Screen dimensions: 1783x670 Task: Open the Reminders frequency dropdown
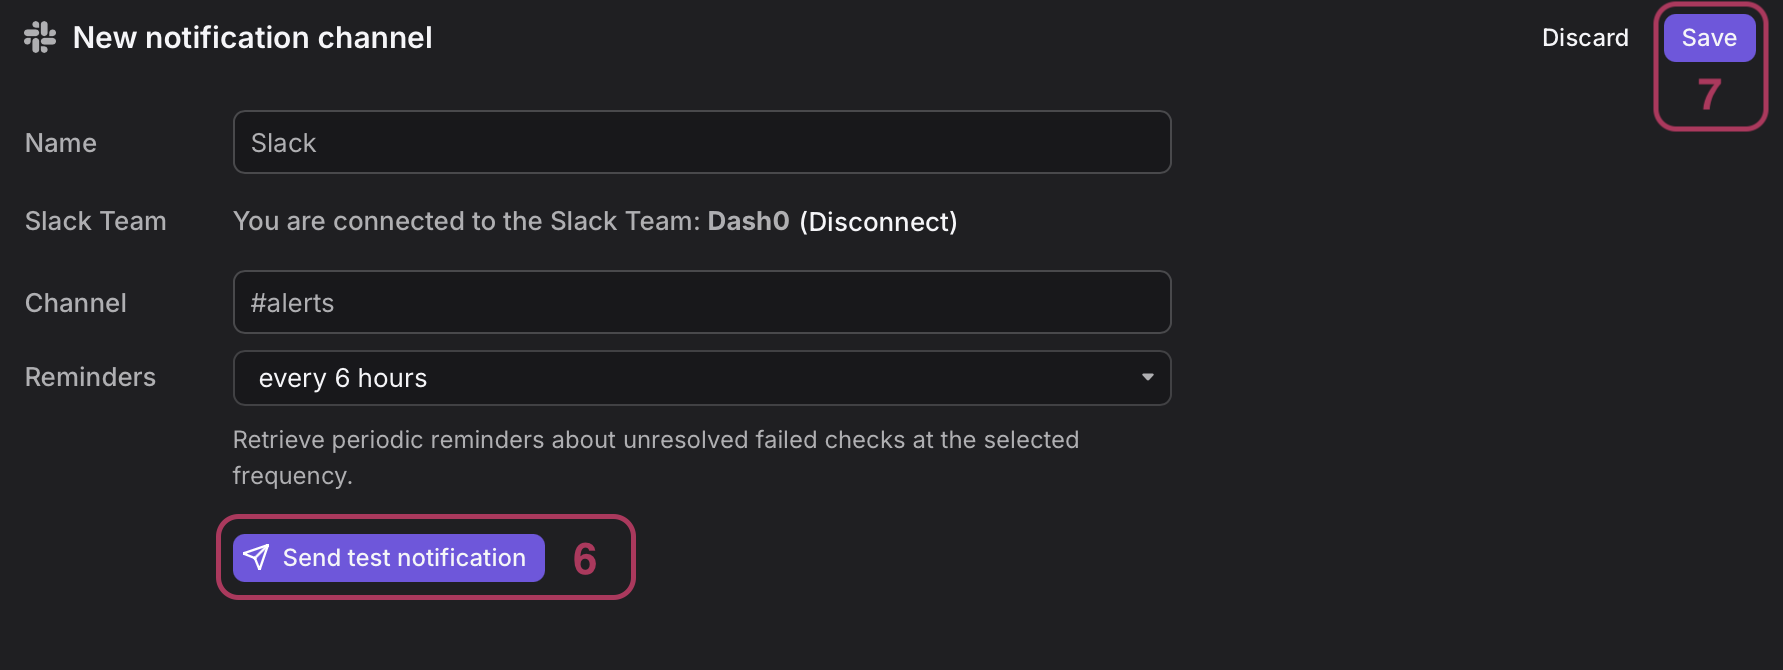702,378
